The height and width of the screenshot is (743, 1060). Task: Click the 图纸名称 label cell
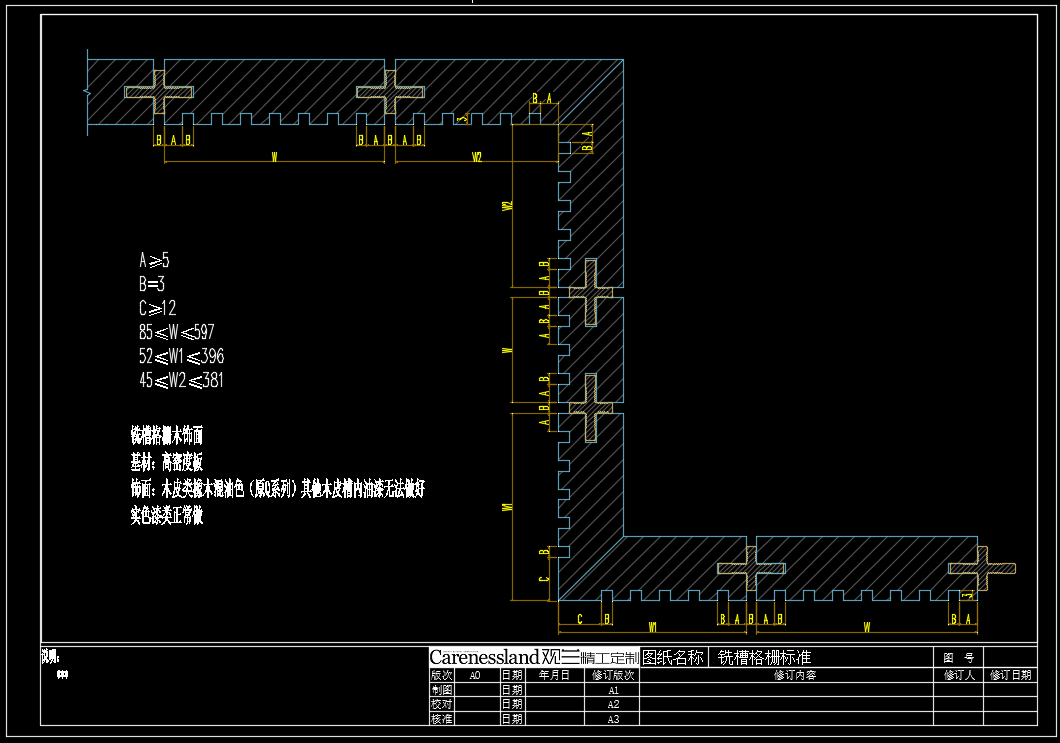tap(673, 657)
